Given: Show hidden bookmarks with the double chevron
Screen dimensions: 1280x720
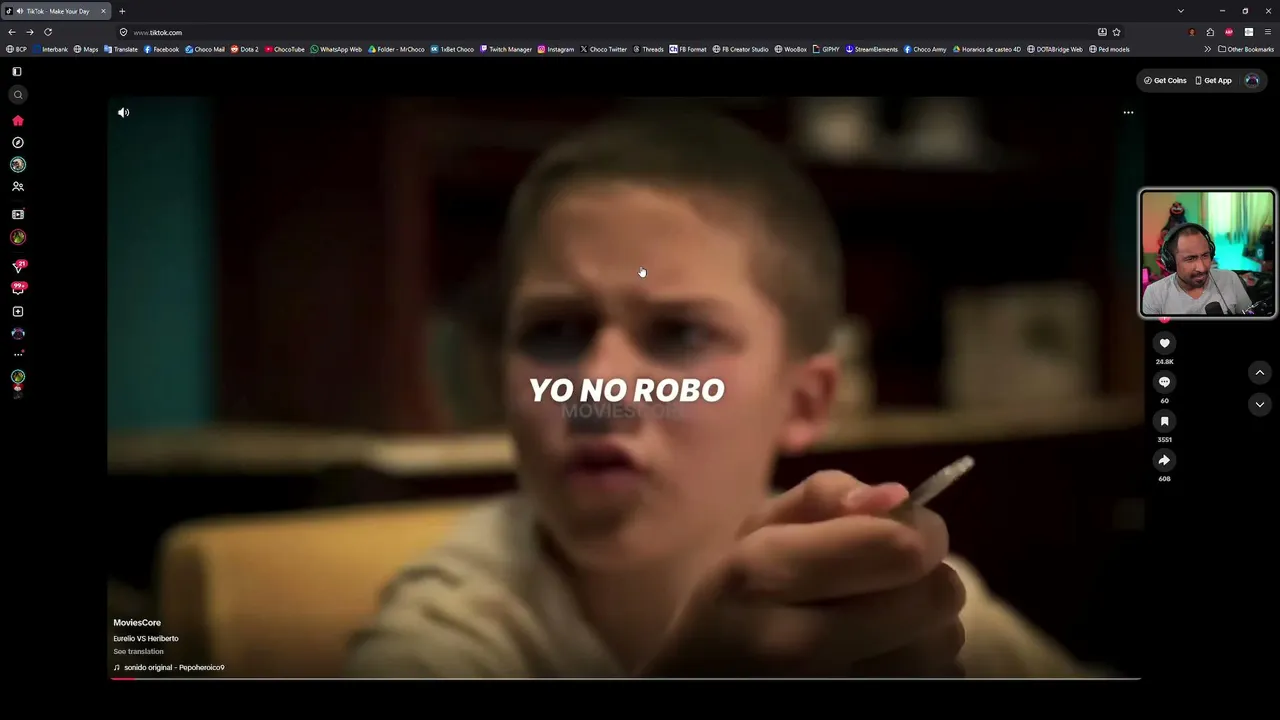Looking at the screenshot, I should coord(1207,49).
